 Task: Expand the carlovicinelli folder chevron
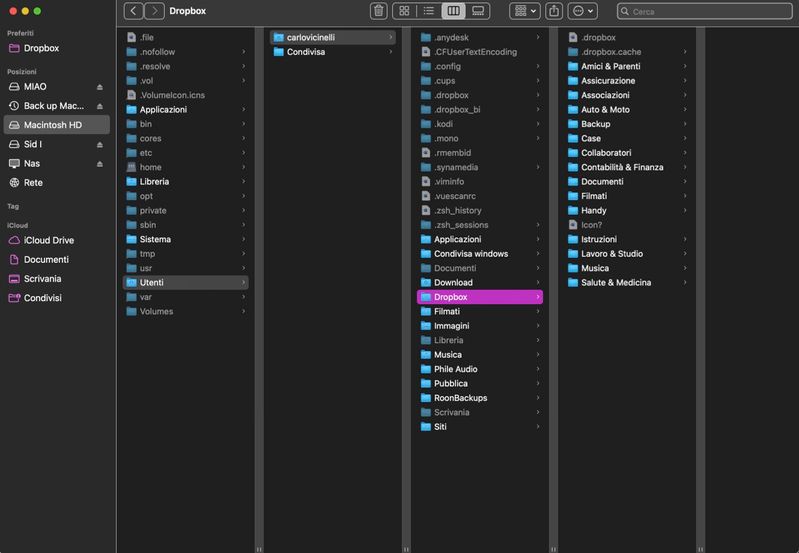[x=391, y=37]
